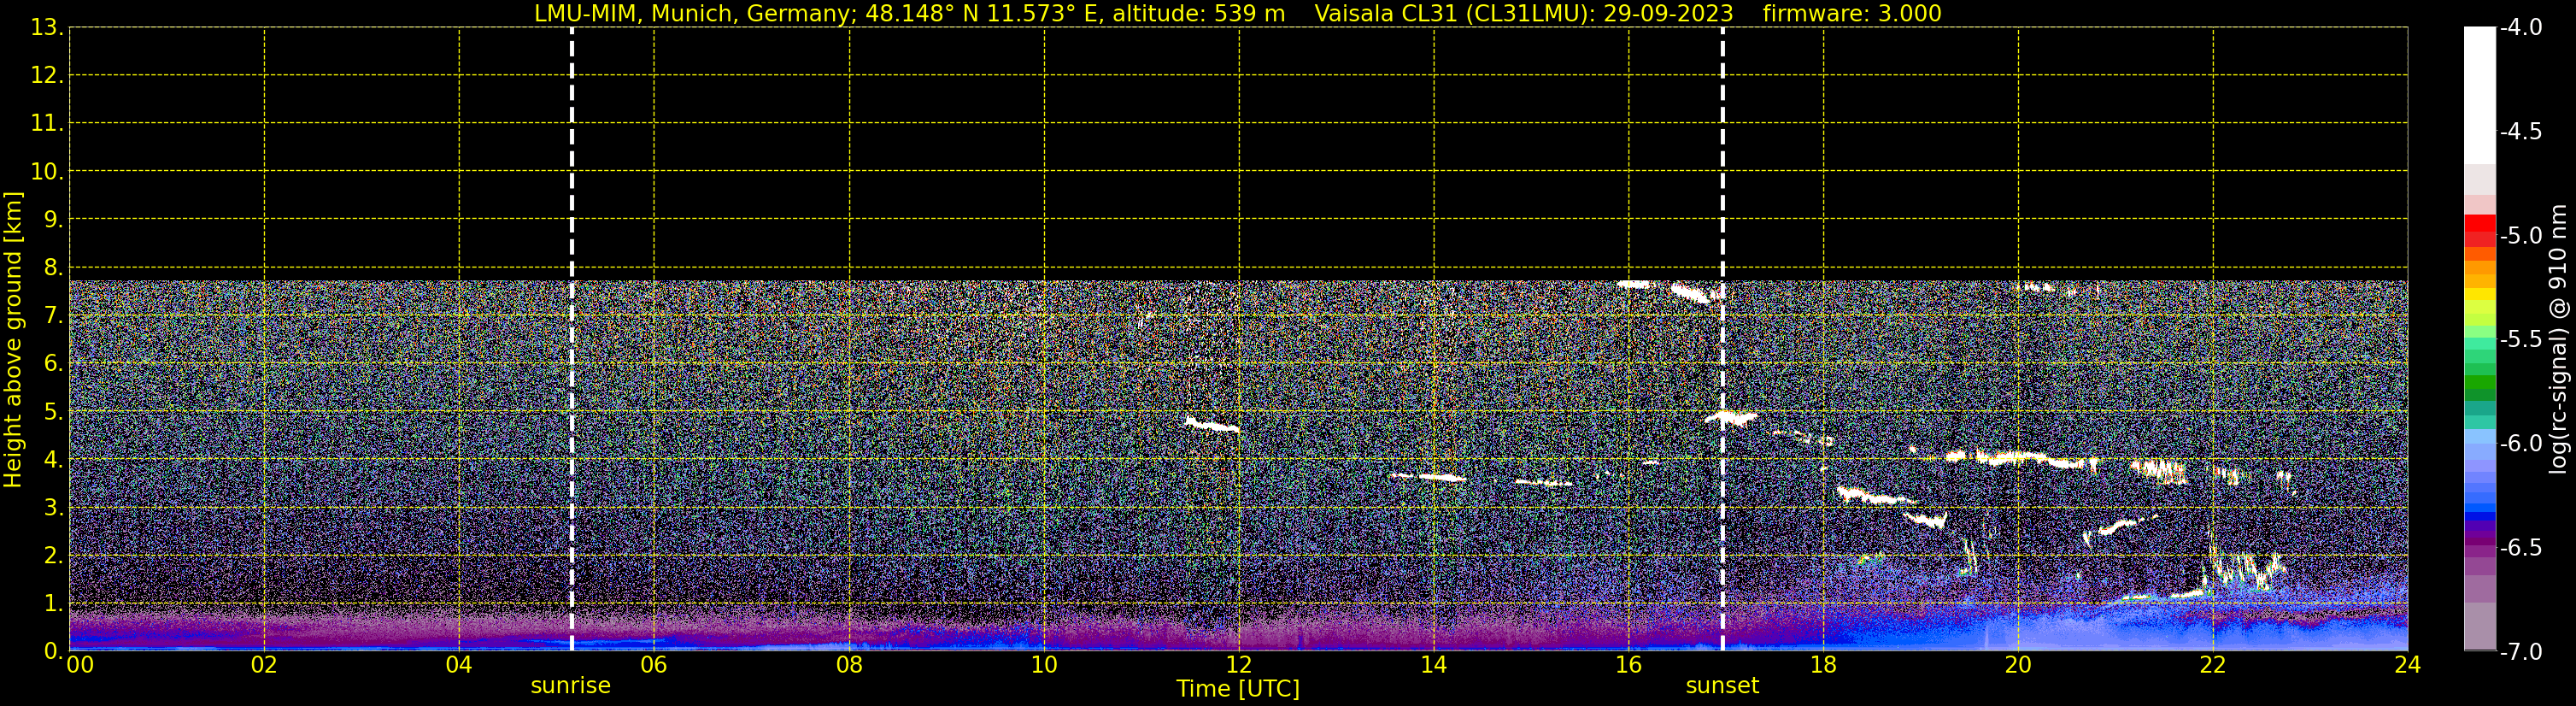Click the 3. height axis tick label
The height and width of the screenshot is (706, 2576).
(x=53, y=507)
